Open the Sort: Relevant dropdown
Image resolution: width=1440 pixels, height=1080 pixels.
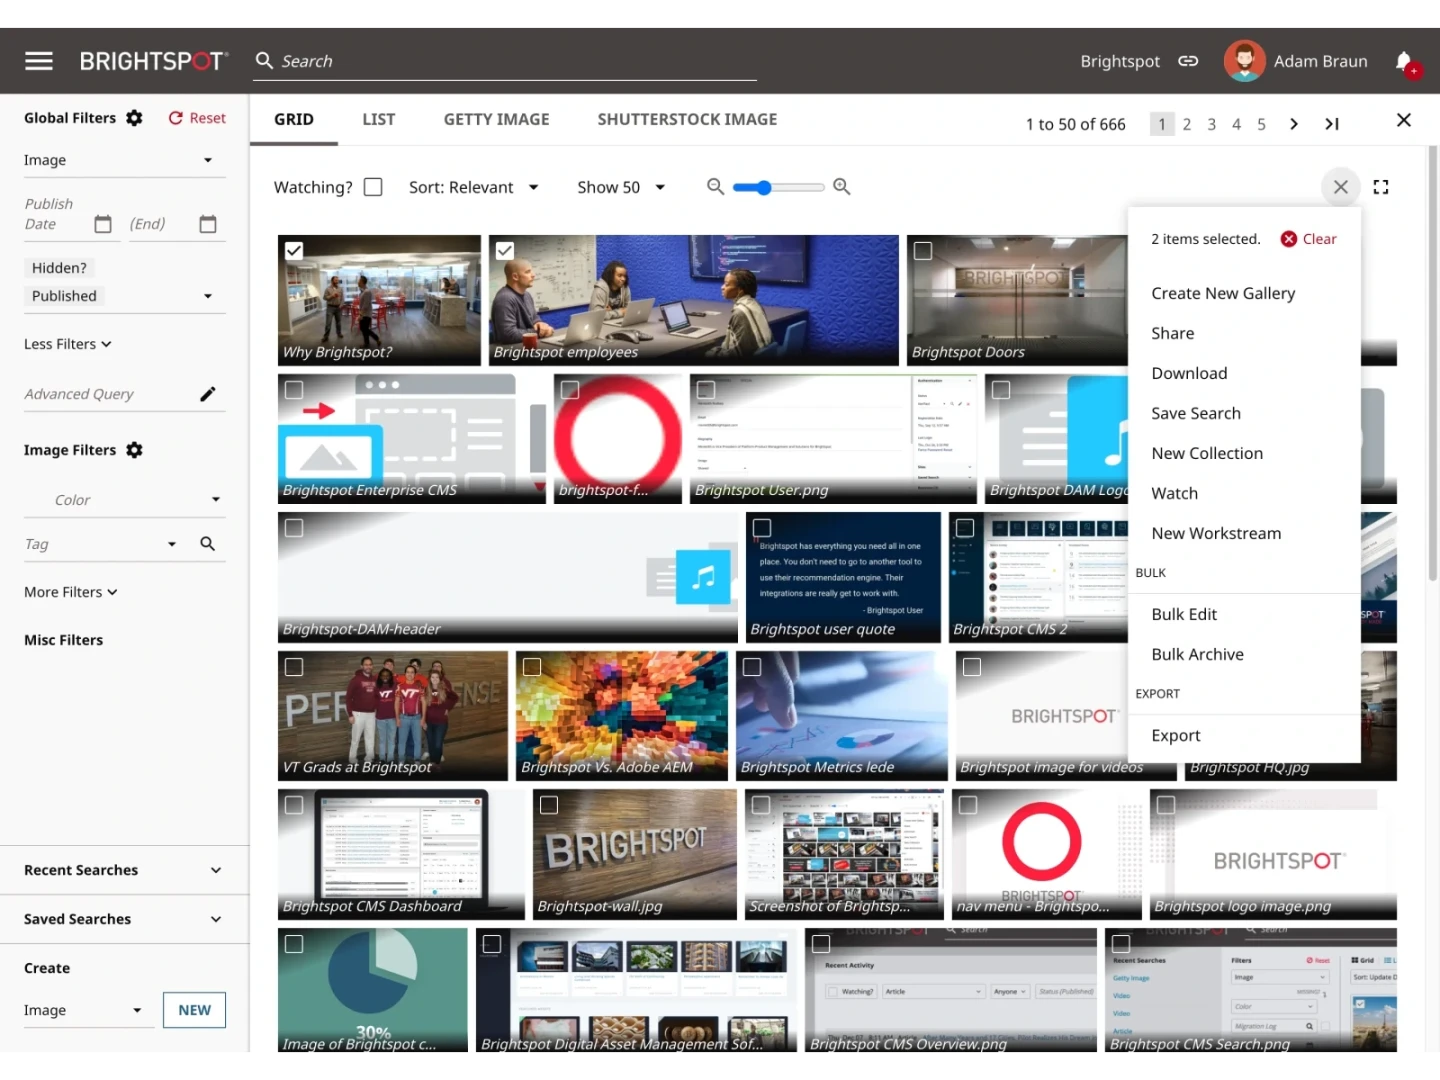click(x=474, y=187)
